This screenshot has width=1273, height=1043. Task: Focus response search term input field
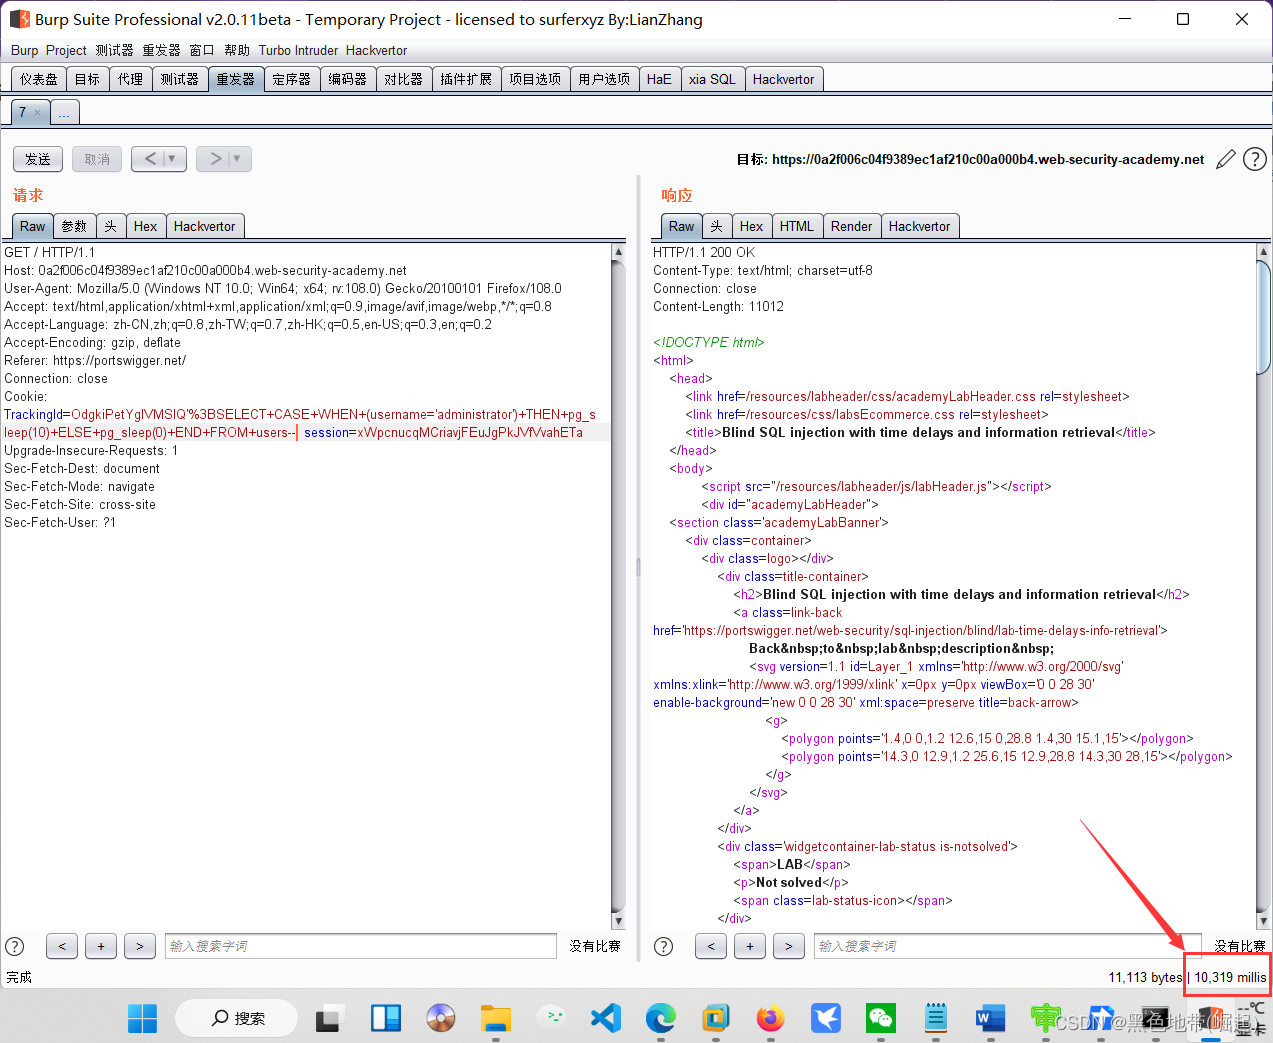pos(1007,946)
